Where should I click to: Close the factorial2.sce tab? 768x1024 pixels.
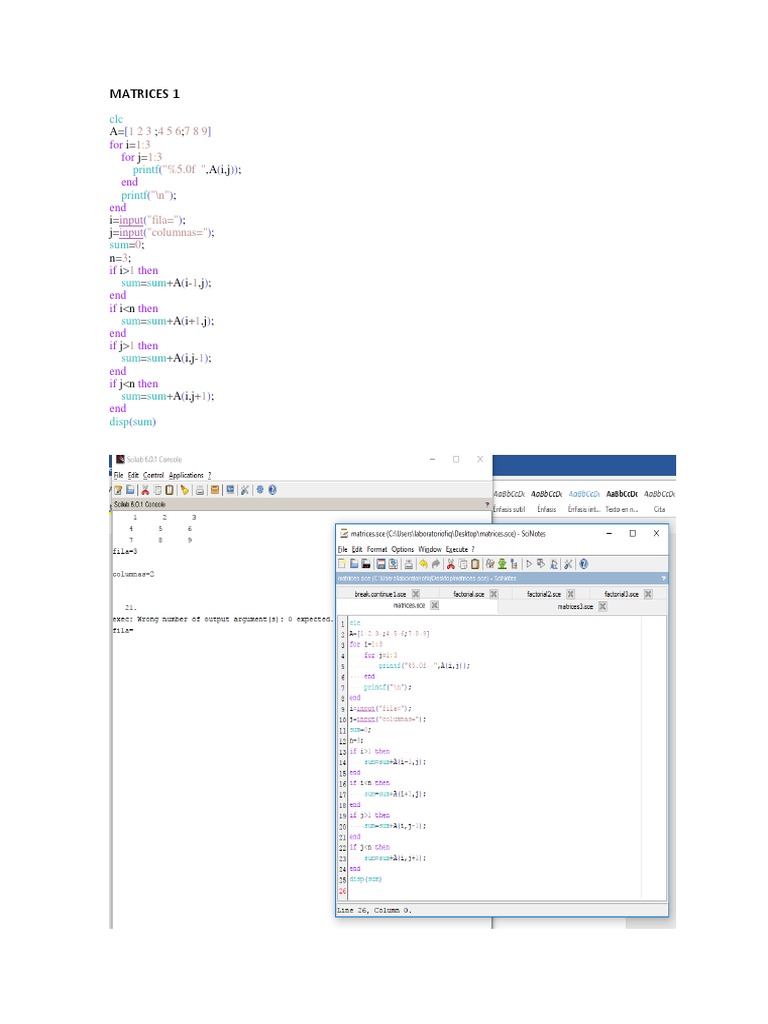point(571,594)
